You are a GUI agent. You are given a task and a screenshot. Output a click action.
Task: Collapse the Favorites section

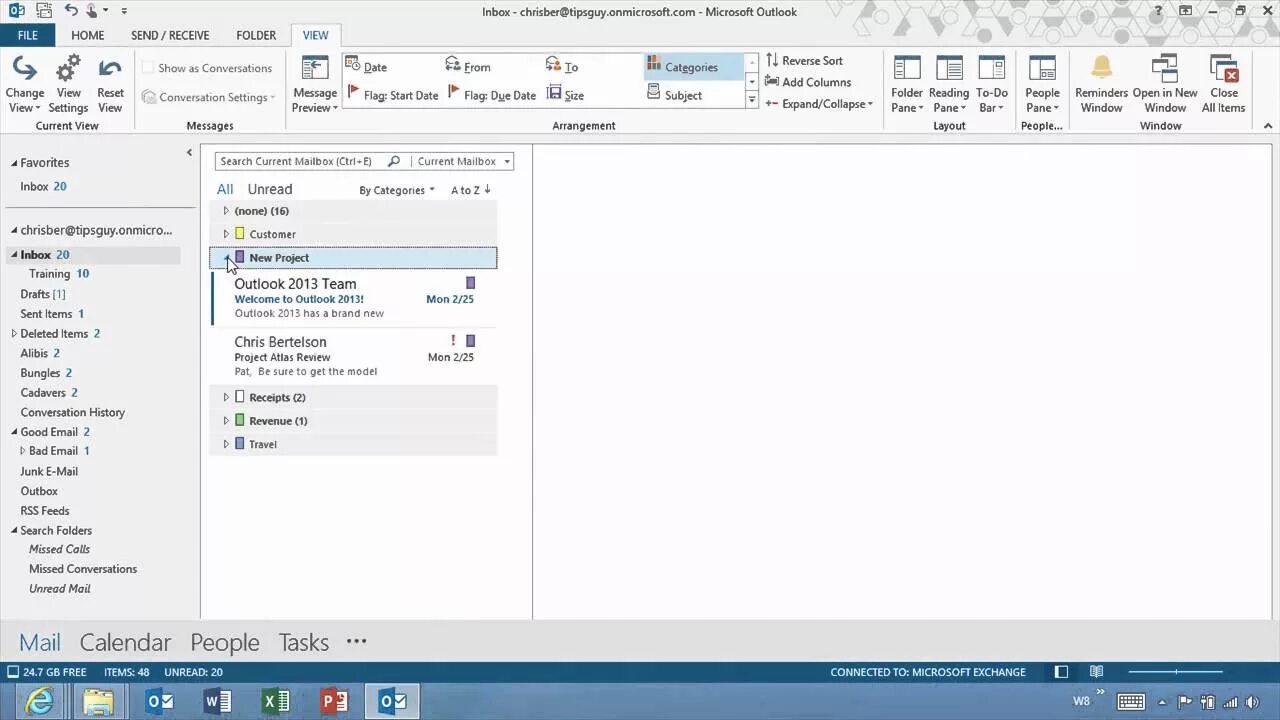[14, 163]
